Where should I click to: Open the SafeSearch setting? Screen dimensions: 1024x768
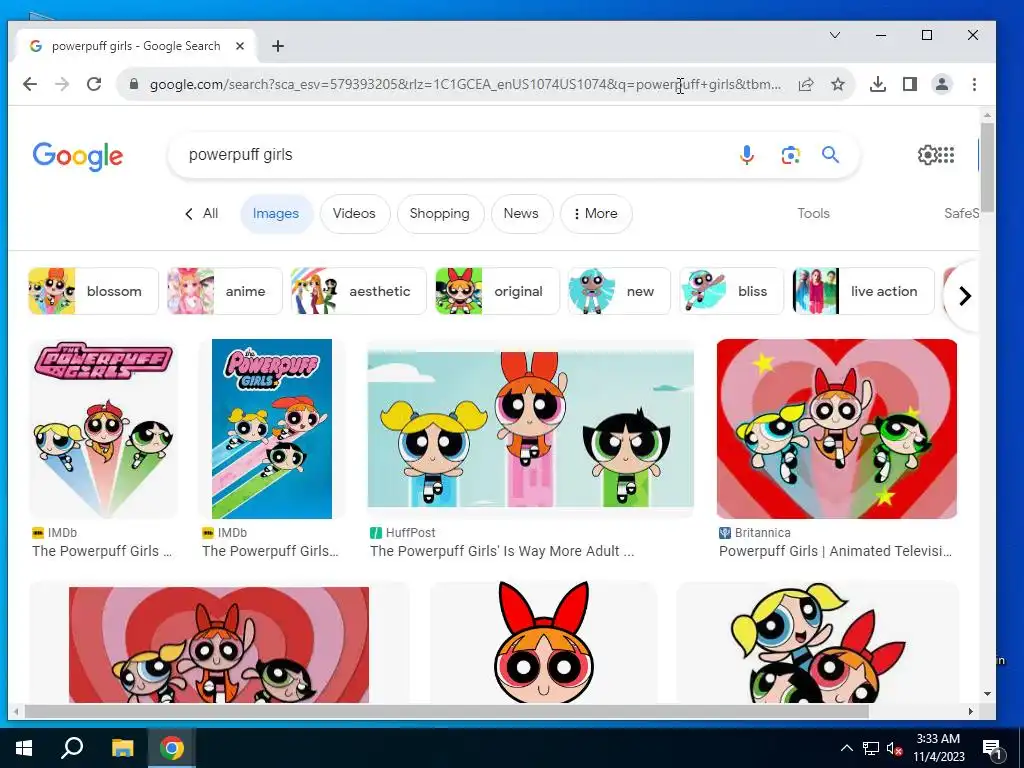961,214
